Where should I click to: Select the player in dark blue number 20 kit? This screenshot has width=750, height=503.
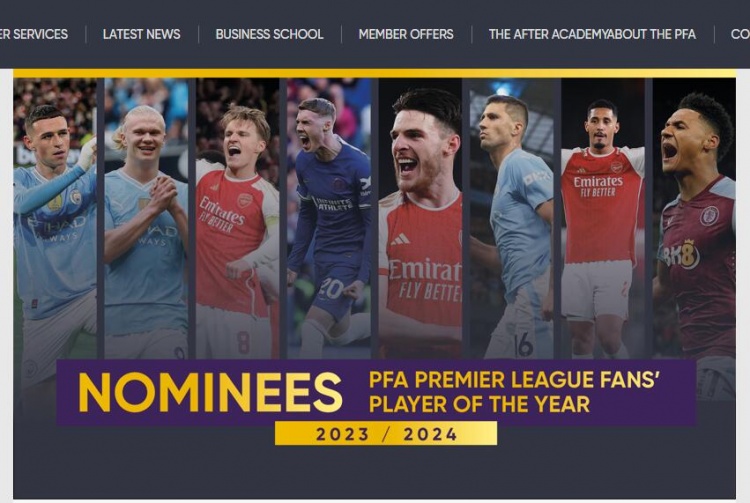tap(329, 219)
